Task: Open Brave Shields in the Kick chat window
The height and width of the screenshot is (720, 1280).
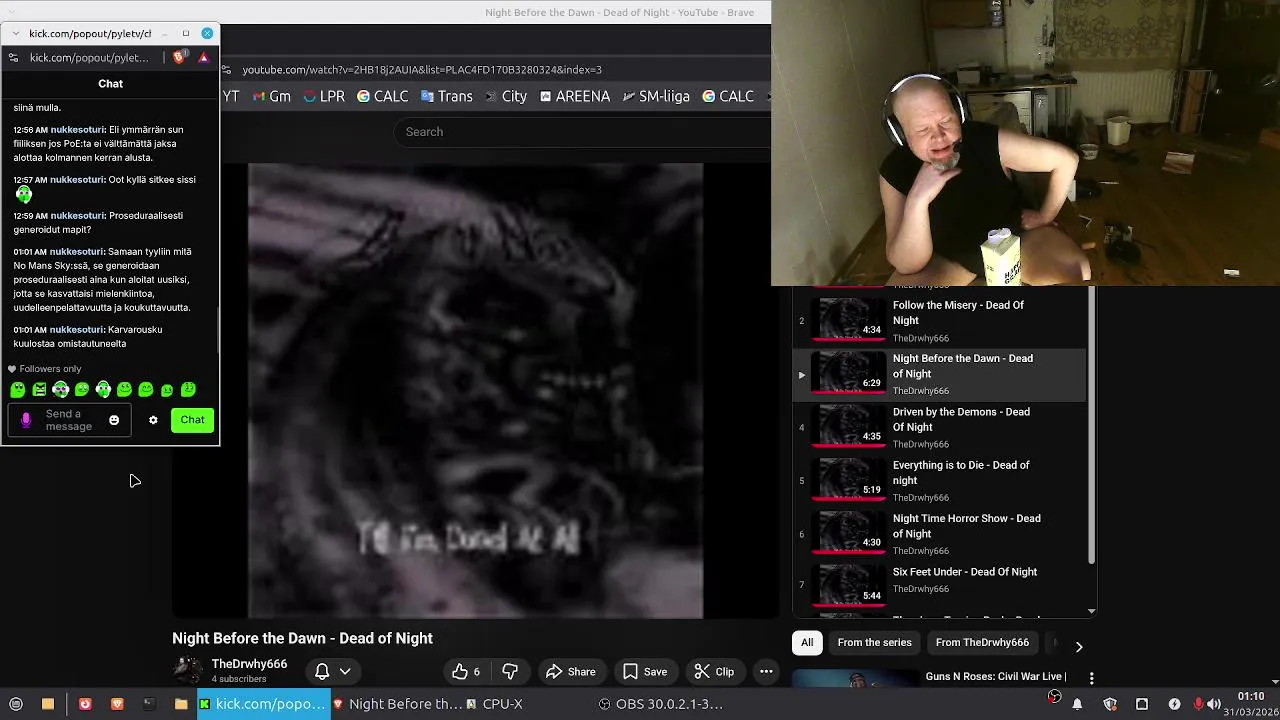Action: click(x=179, y=58)
